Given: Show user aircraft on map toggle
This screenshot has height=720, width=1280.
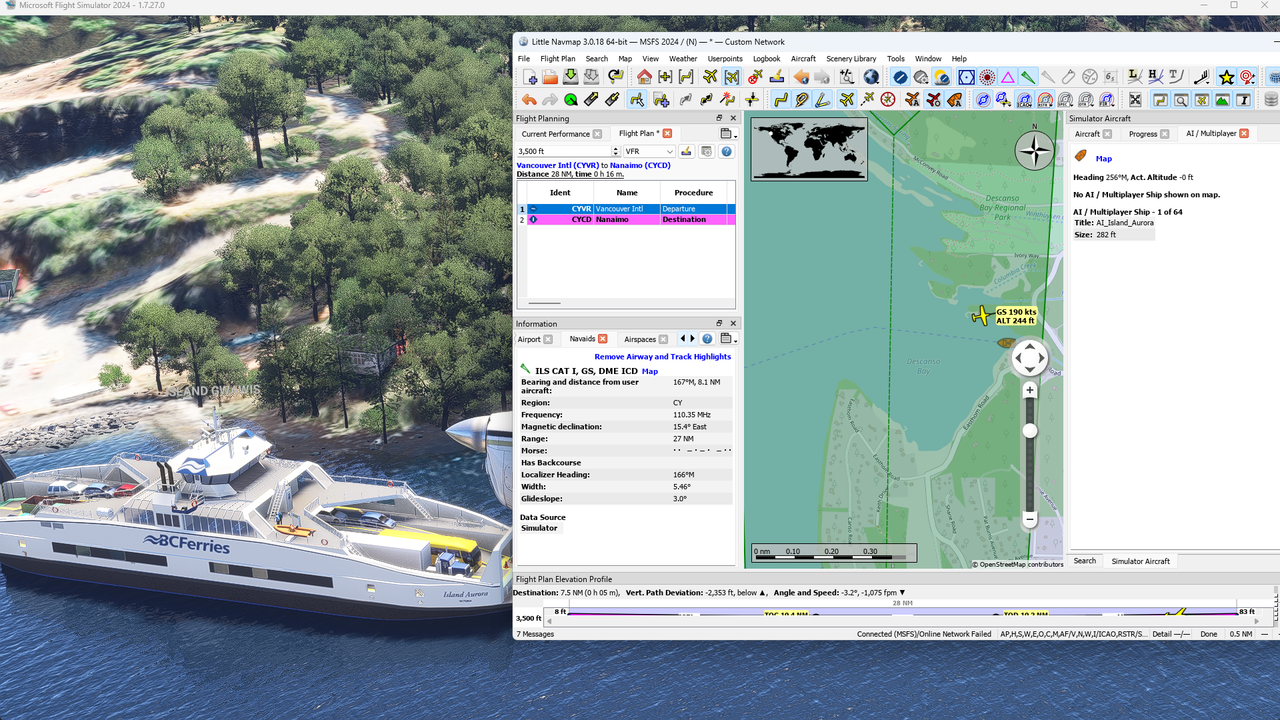Looking at the screenshot, I should (847, 99).
